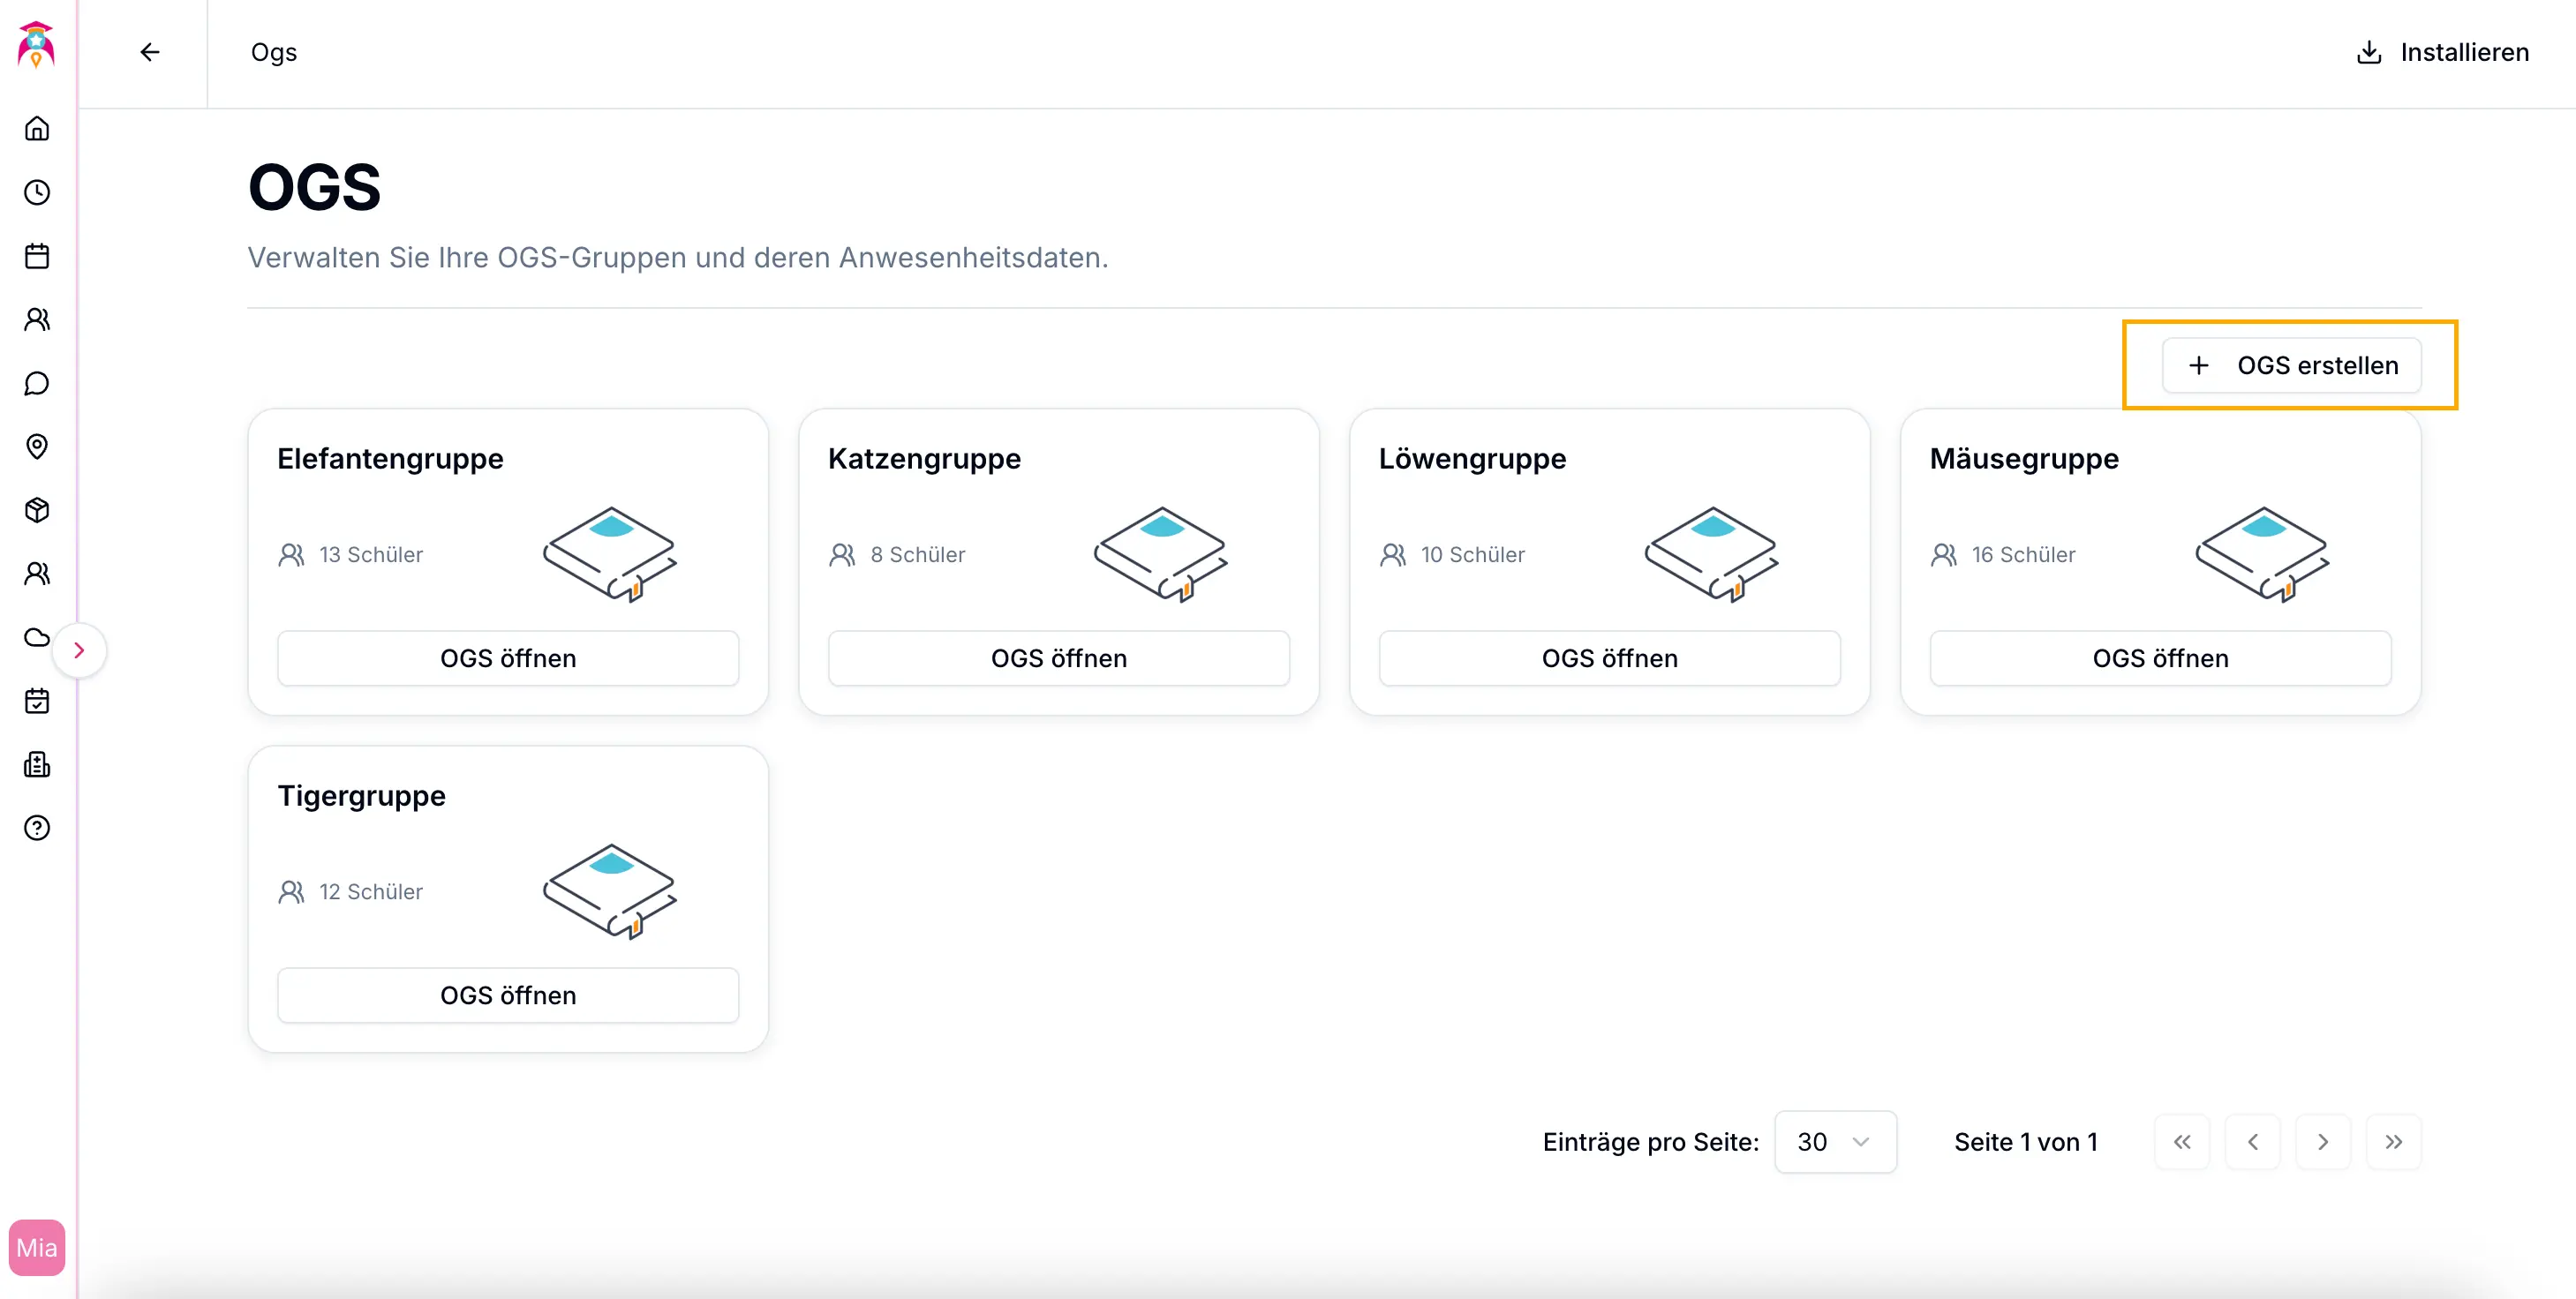Open the location pin sidebar icon
This screenshot has height=1299, width=2576.
coord(37,446)
